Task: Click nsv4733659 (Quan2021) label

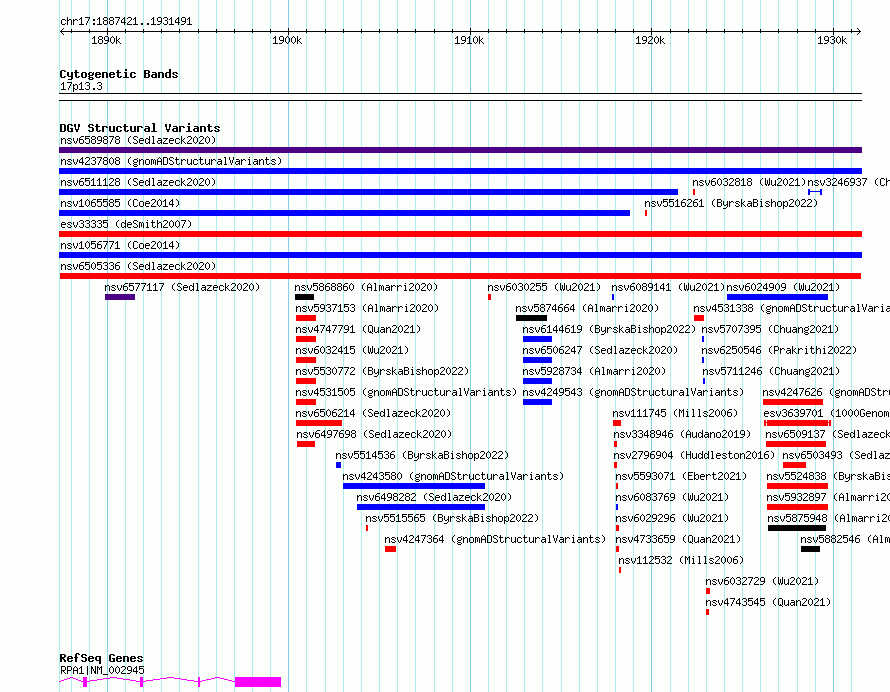Action: [678, 539]
